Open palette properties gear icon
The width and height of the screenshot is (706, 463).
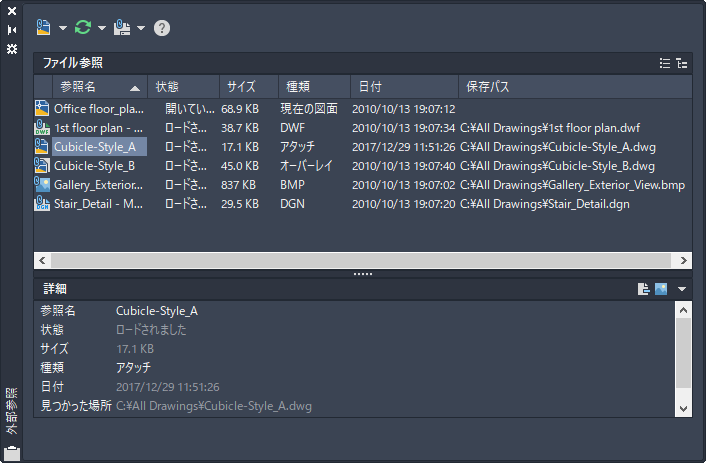click(x=12, y=49)
